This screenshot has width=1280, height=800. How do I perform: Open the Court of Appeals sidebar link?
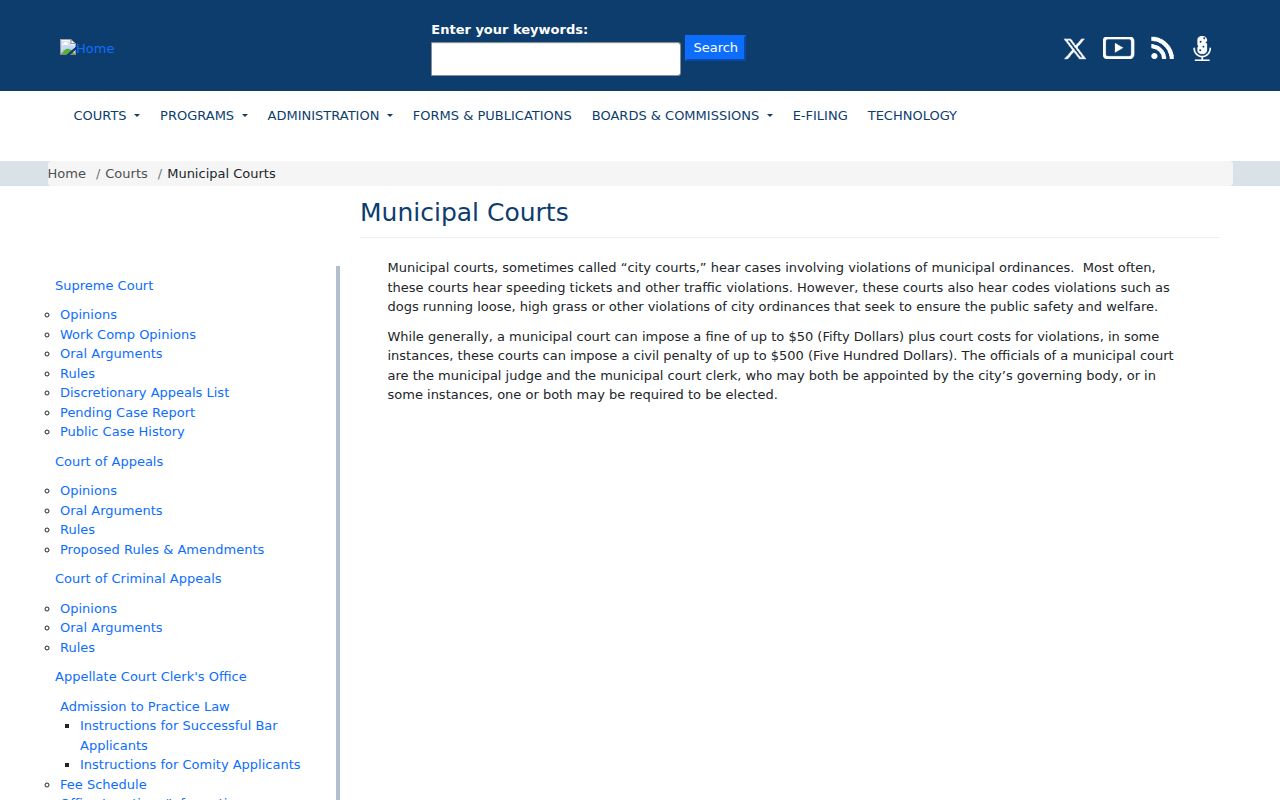[x=109, y=461]
